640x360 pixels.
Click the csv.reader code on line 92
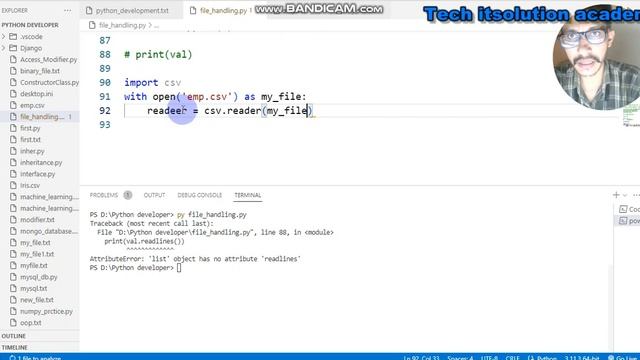coord(233,111)
